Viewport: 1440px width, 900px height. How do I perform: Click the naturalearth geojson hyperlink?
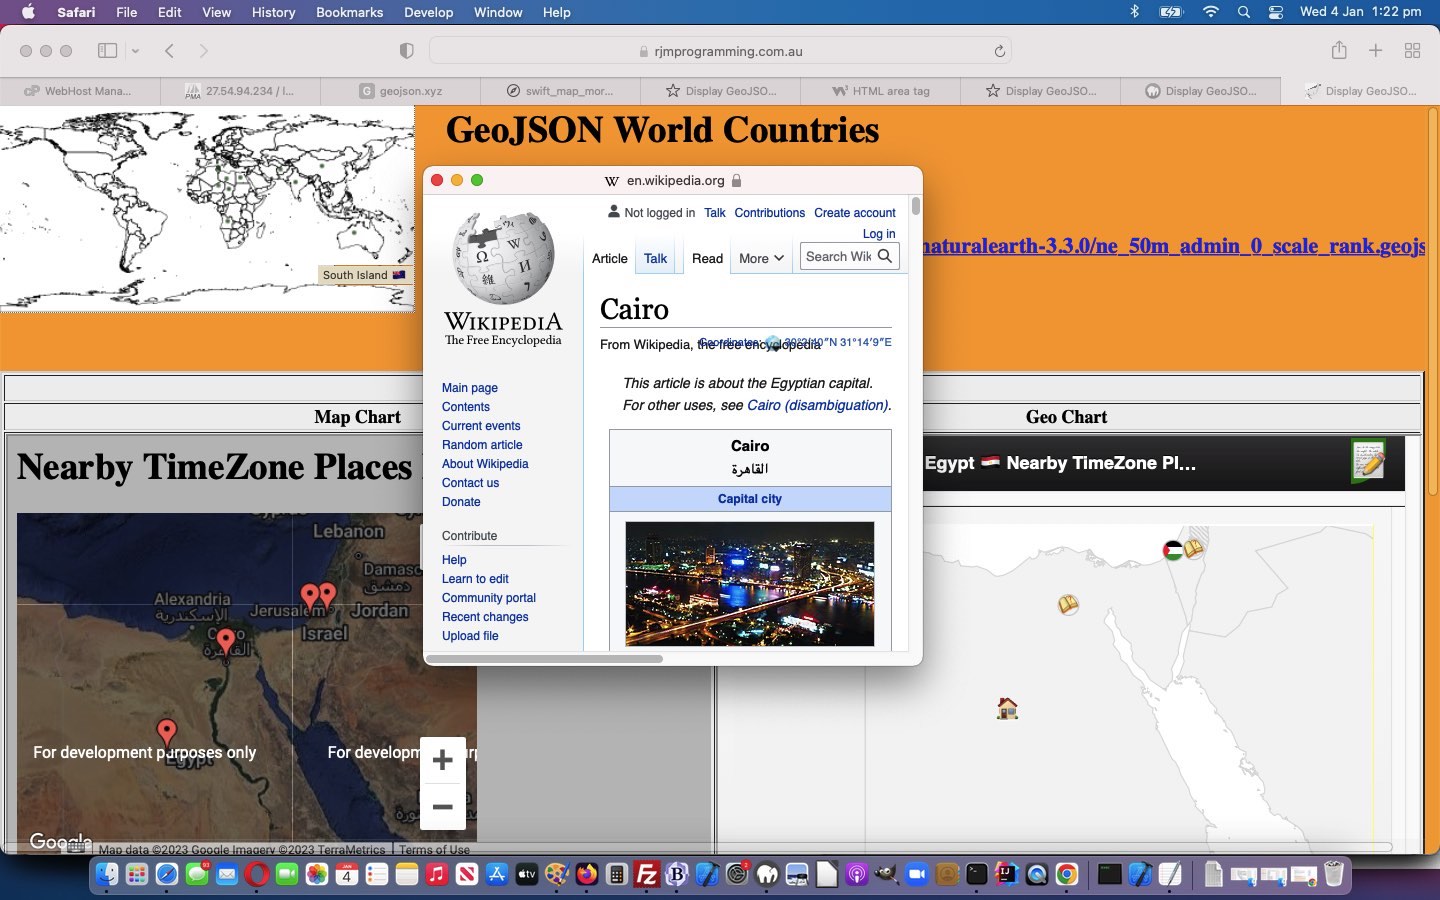coord(1173,246)
